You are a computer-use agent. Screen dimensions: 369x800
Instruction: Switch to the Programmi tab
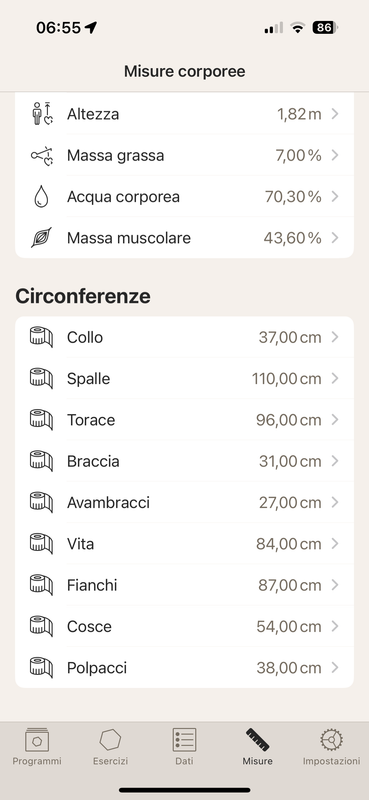tap(37, 747)
